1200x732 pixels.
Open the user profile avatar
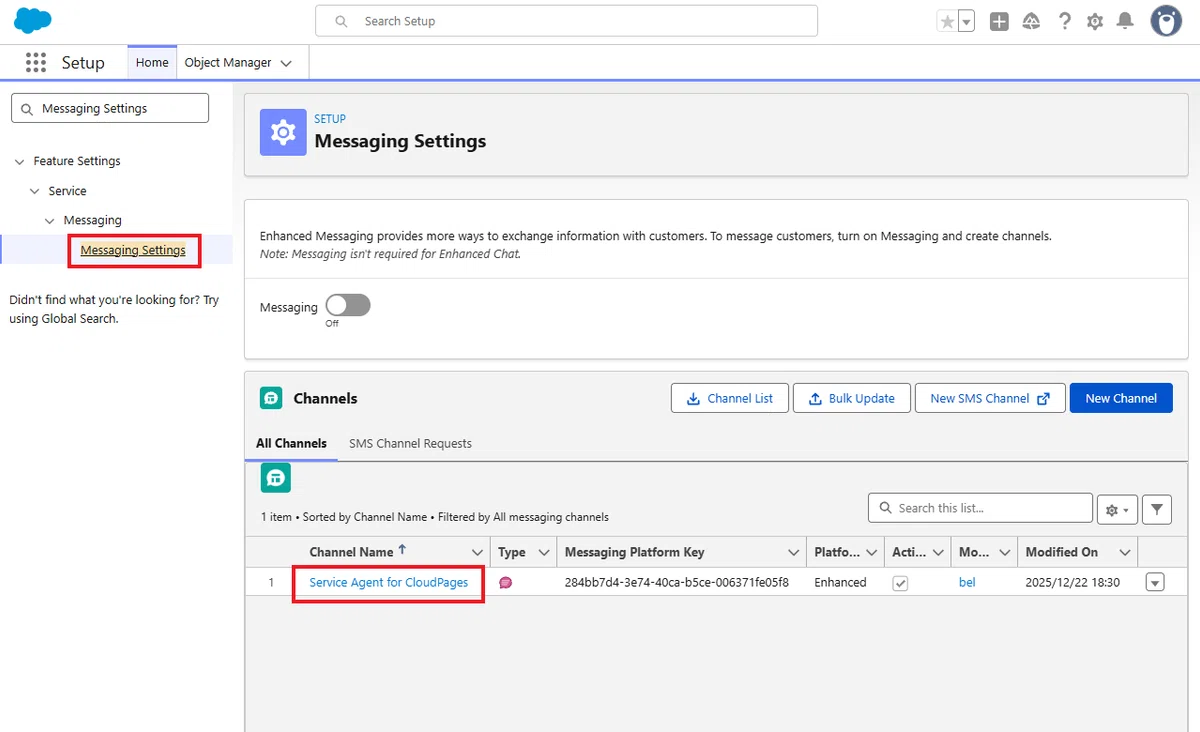tap(1166, 21)
